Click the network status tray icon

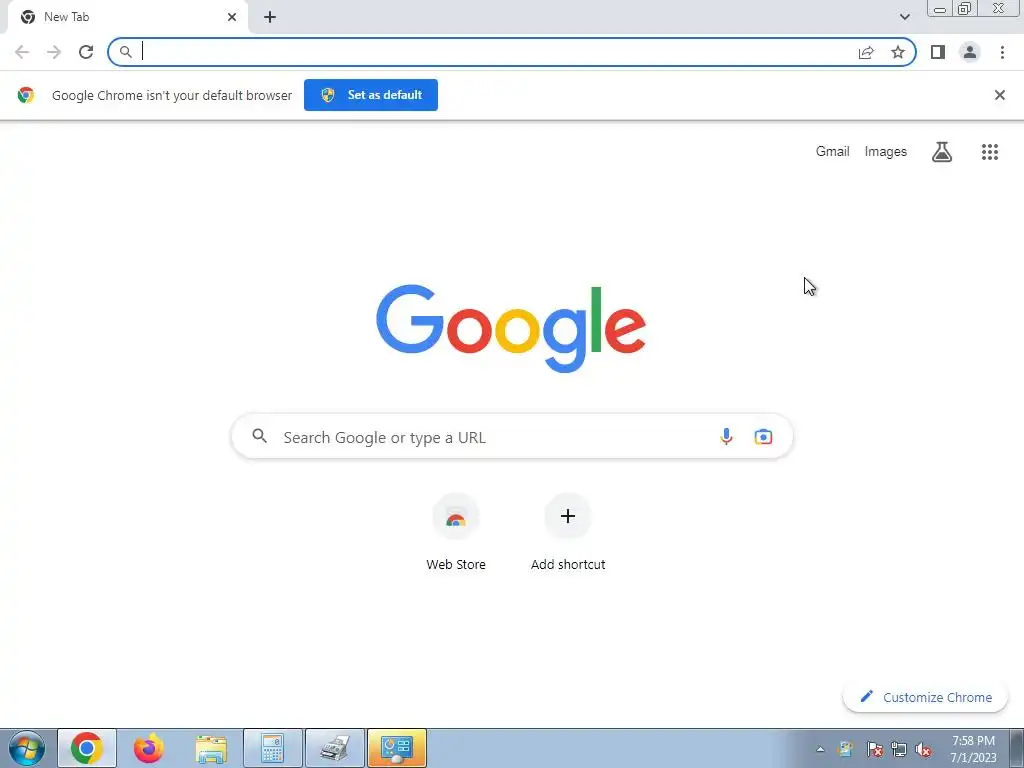pos(899,750)
